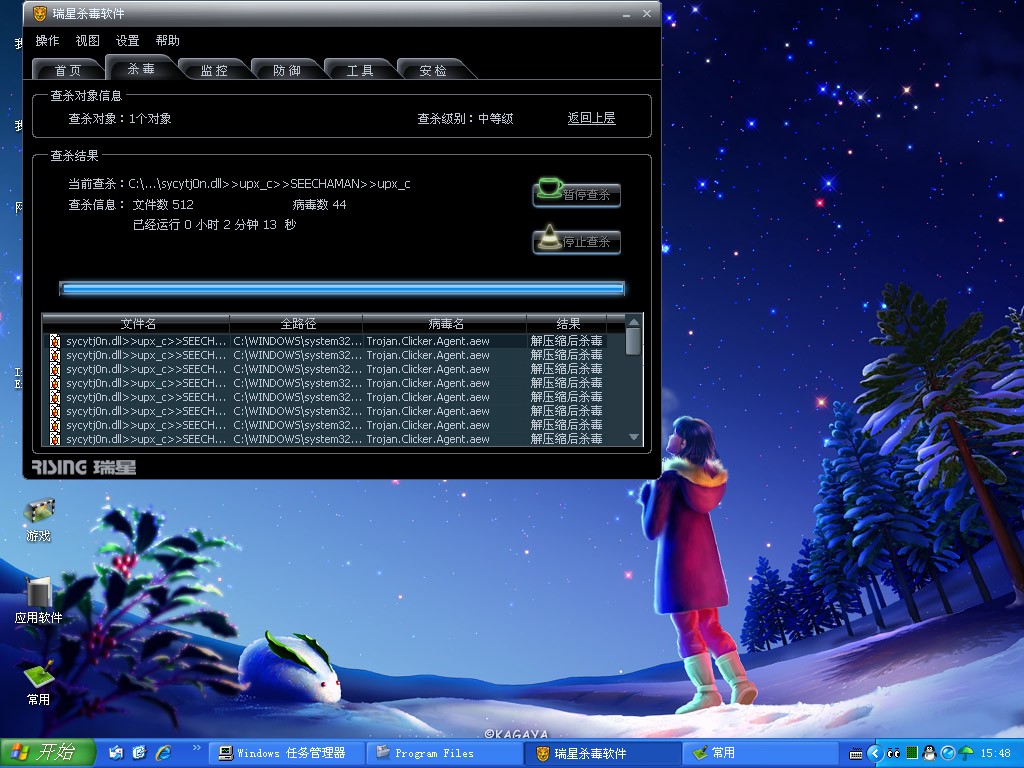This screenshot has height=768, width=1024.
Task: Open the 设置 menu
Action: [127, 41]
